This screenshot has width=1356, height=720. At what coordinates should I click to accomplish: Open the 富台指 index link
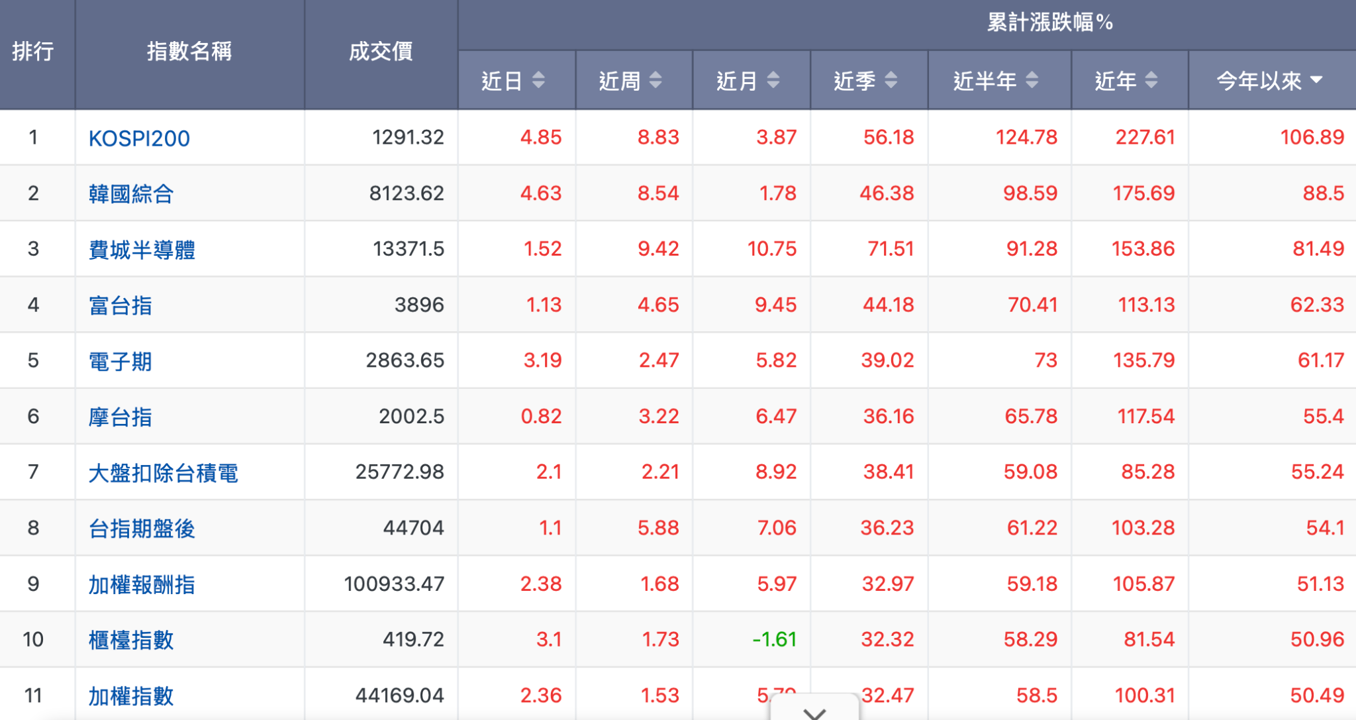pyautogui.click(x=120, y=305)
